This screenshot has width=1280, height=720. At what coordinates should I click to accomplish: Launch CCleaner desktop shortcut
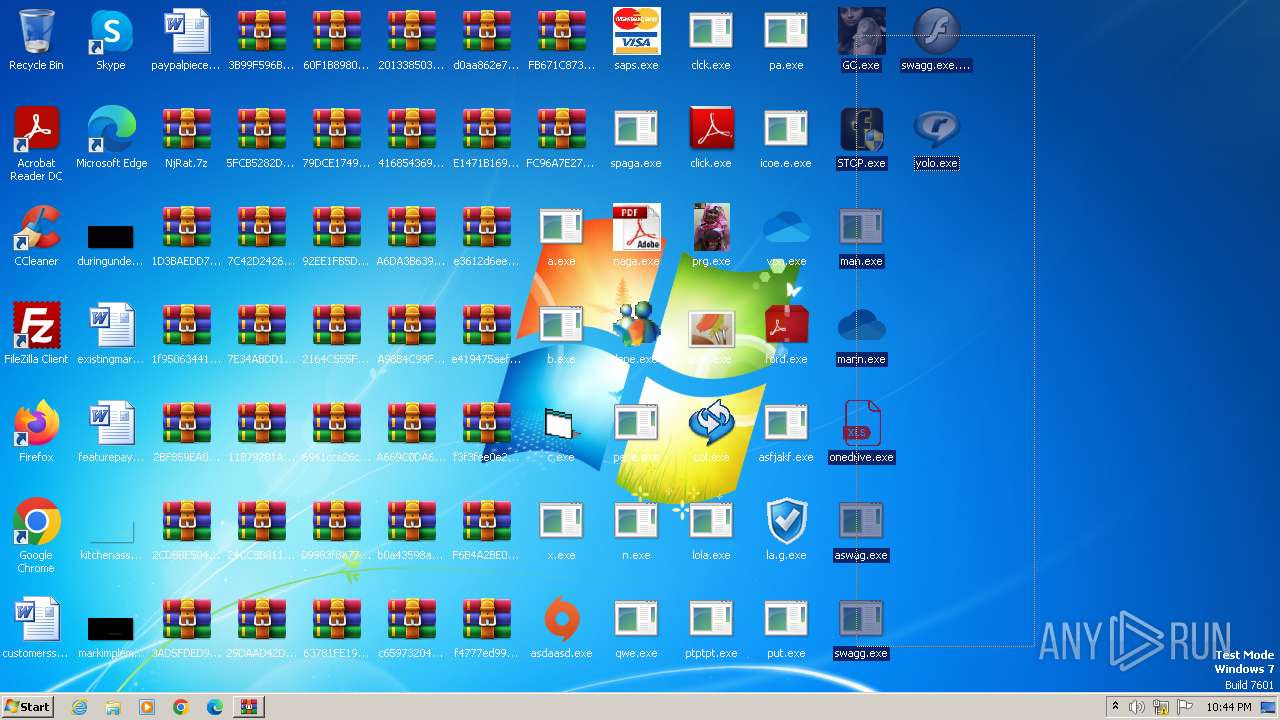[x=36, y=236]
